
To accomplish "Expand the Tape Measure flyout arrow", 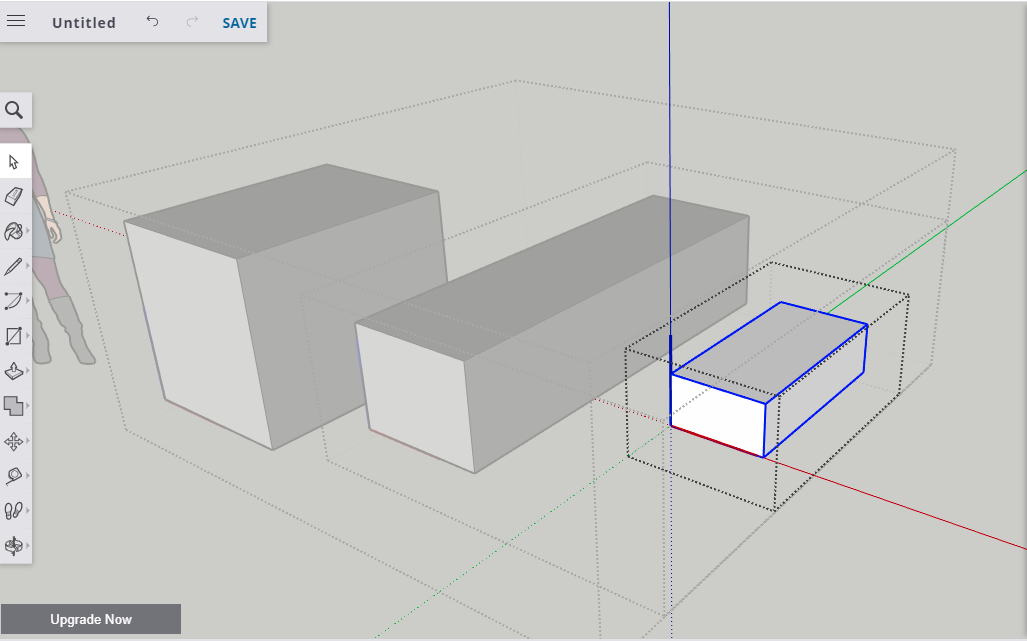I will click(28, 476).
